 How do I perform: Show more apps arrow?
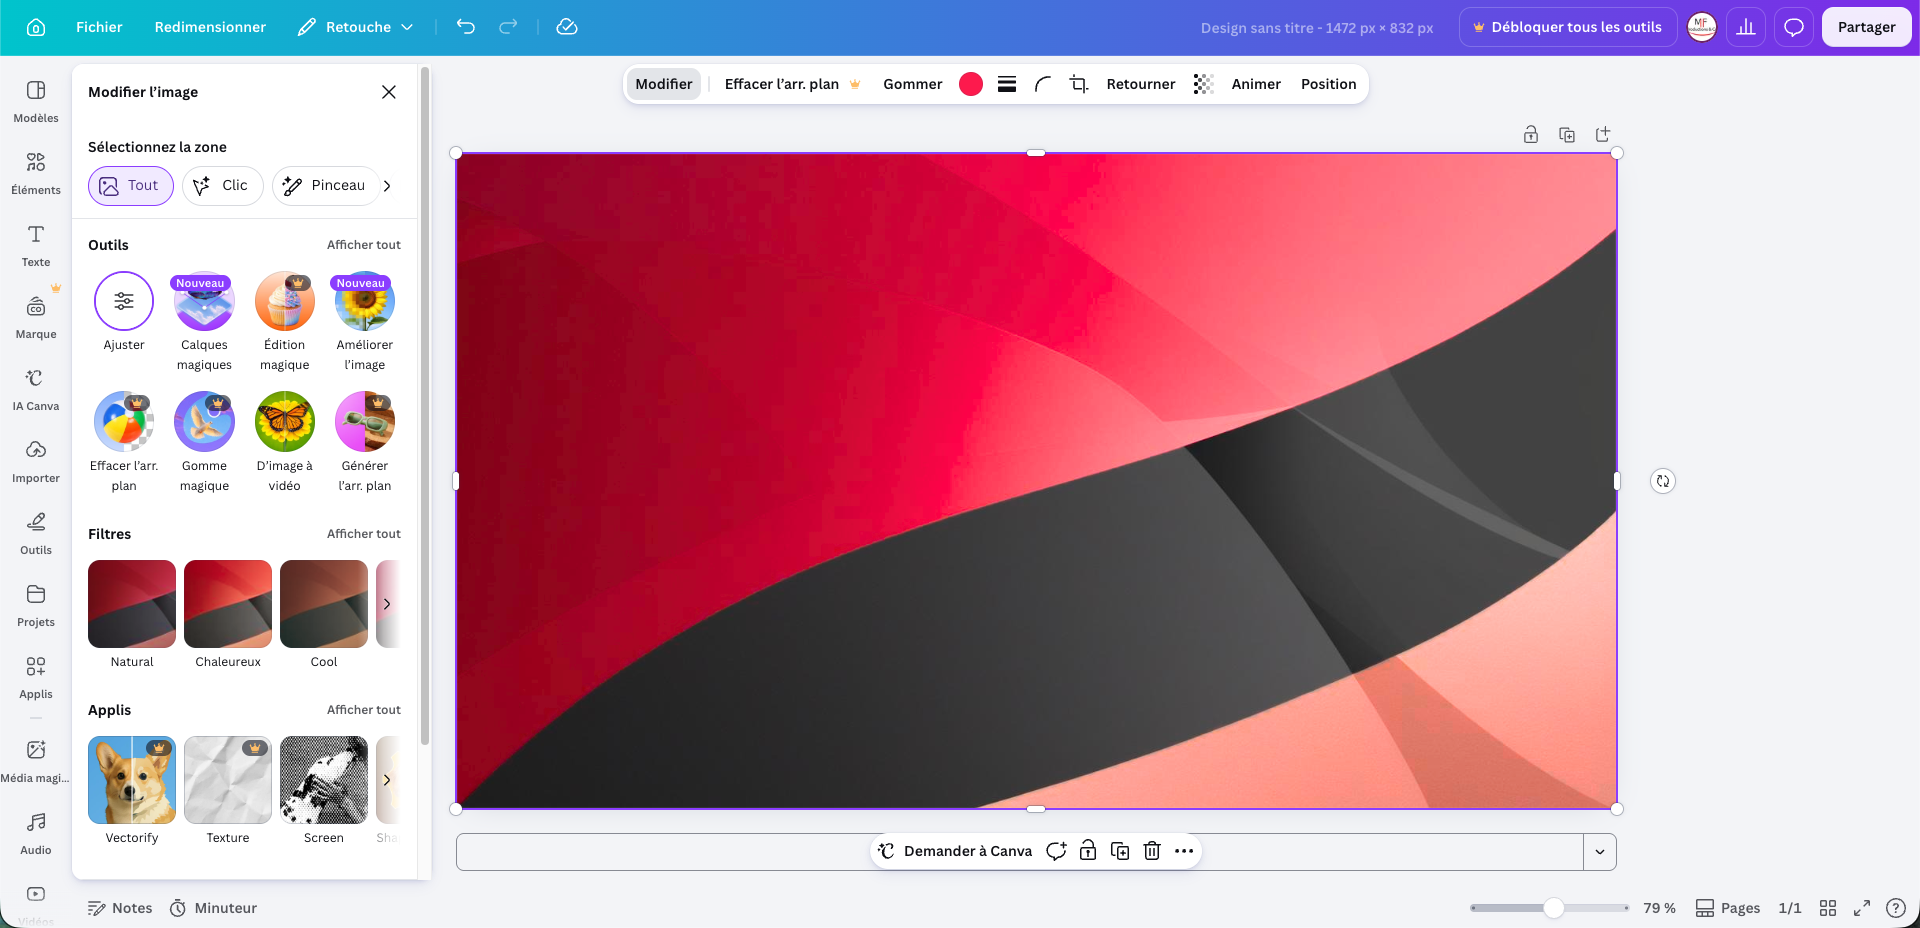pyautogui.click(x=387, y=780)
